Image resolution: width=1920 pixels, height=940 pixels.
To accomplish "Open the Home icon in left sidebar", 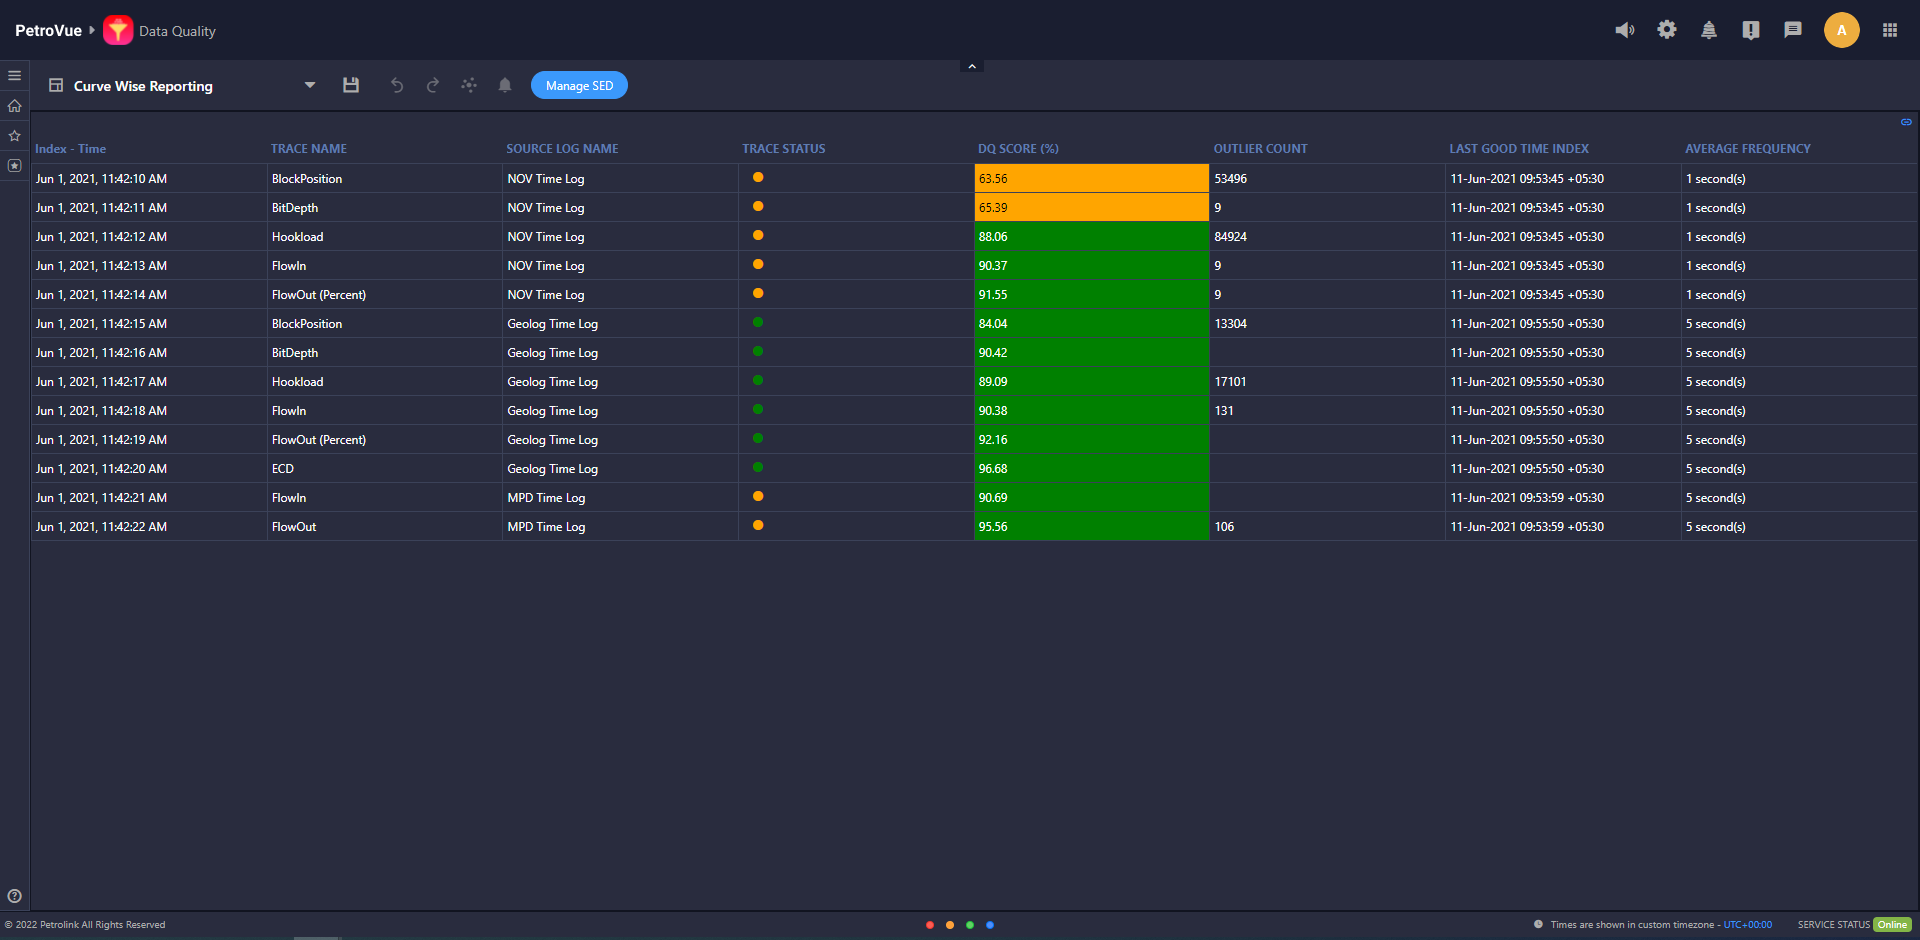I will [x=14, y=106].
